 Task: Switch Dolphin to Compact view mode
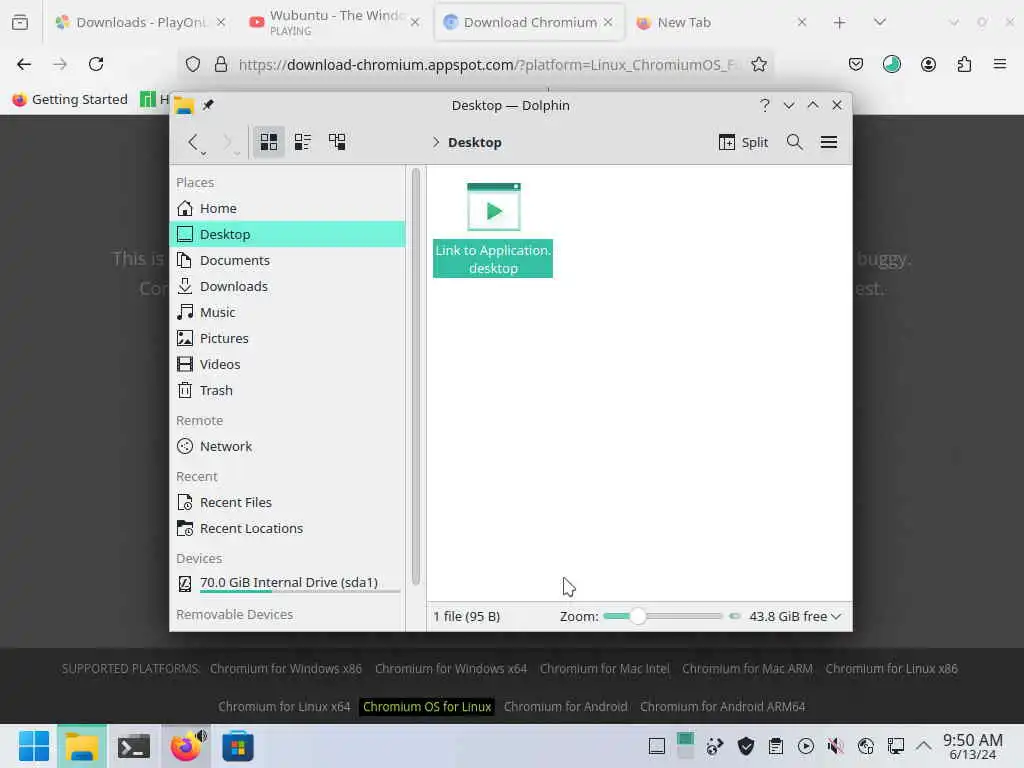(x=302, y=142)
